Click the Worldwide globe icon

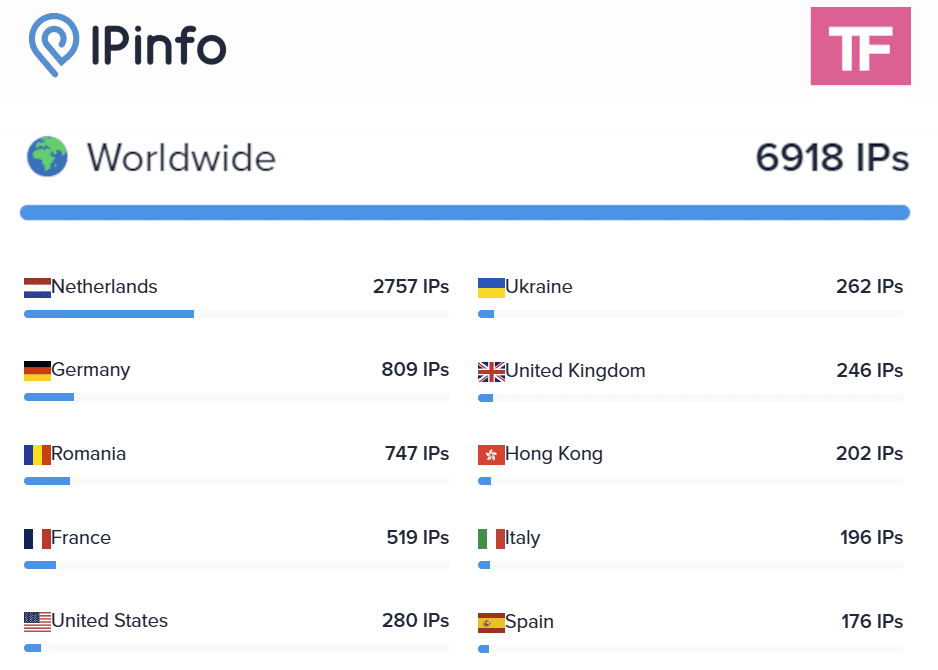point(47,157)
